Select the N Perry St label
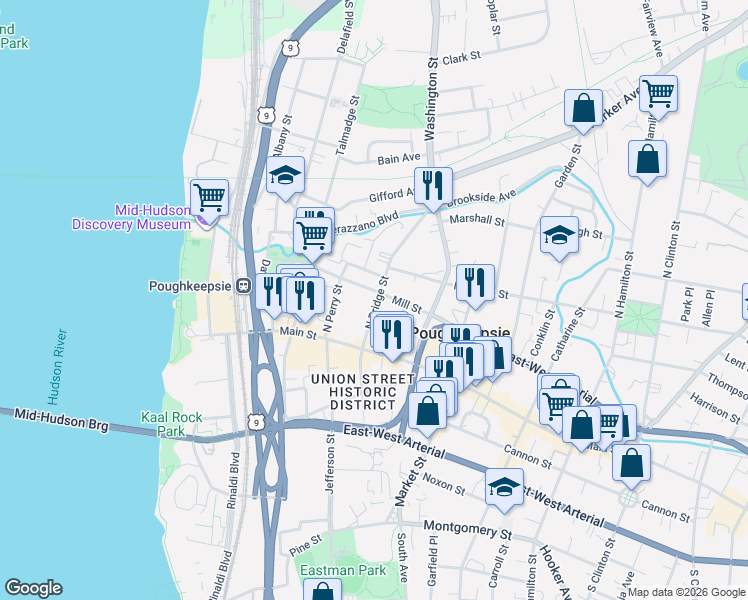Screen dimensions: 748x600 click(x=332, y=308)
